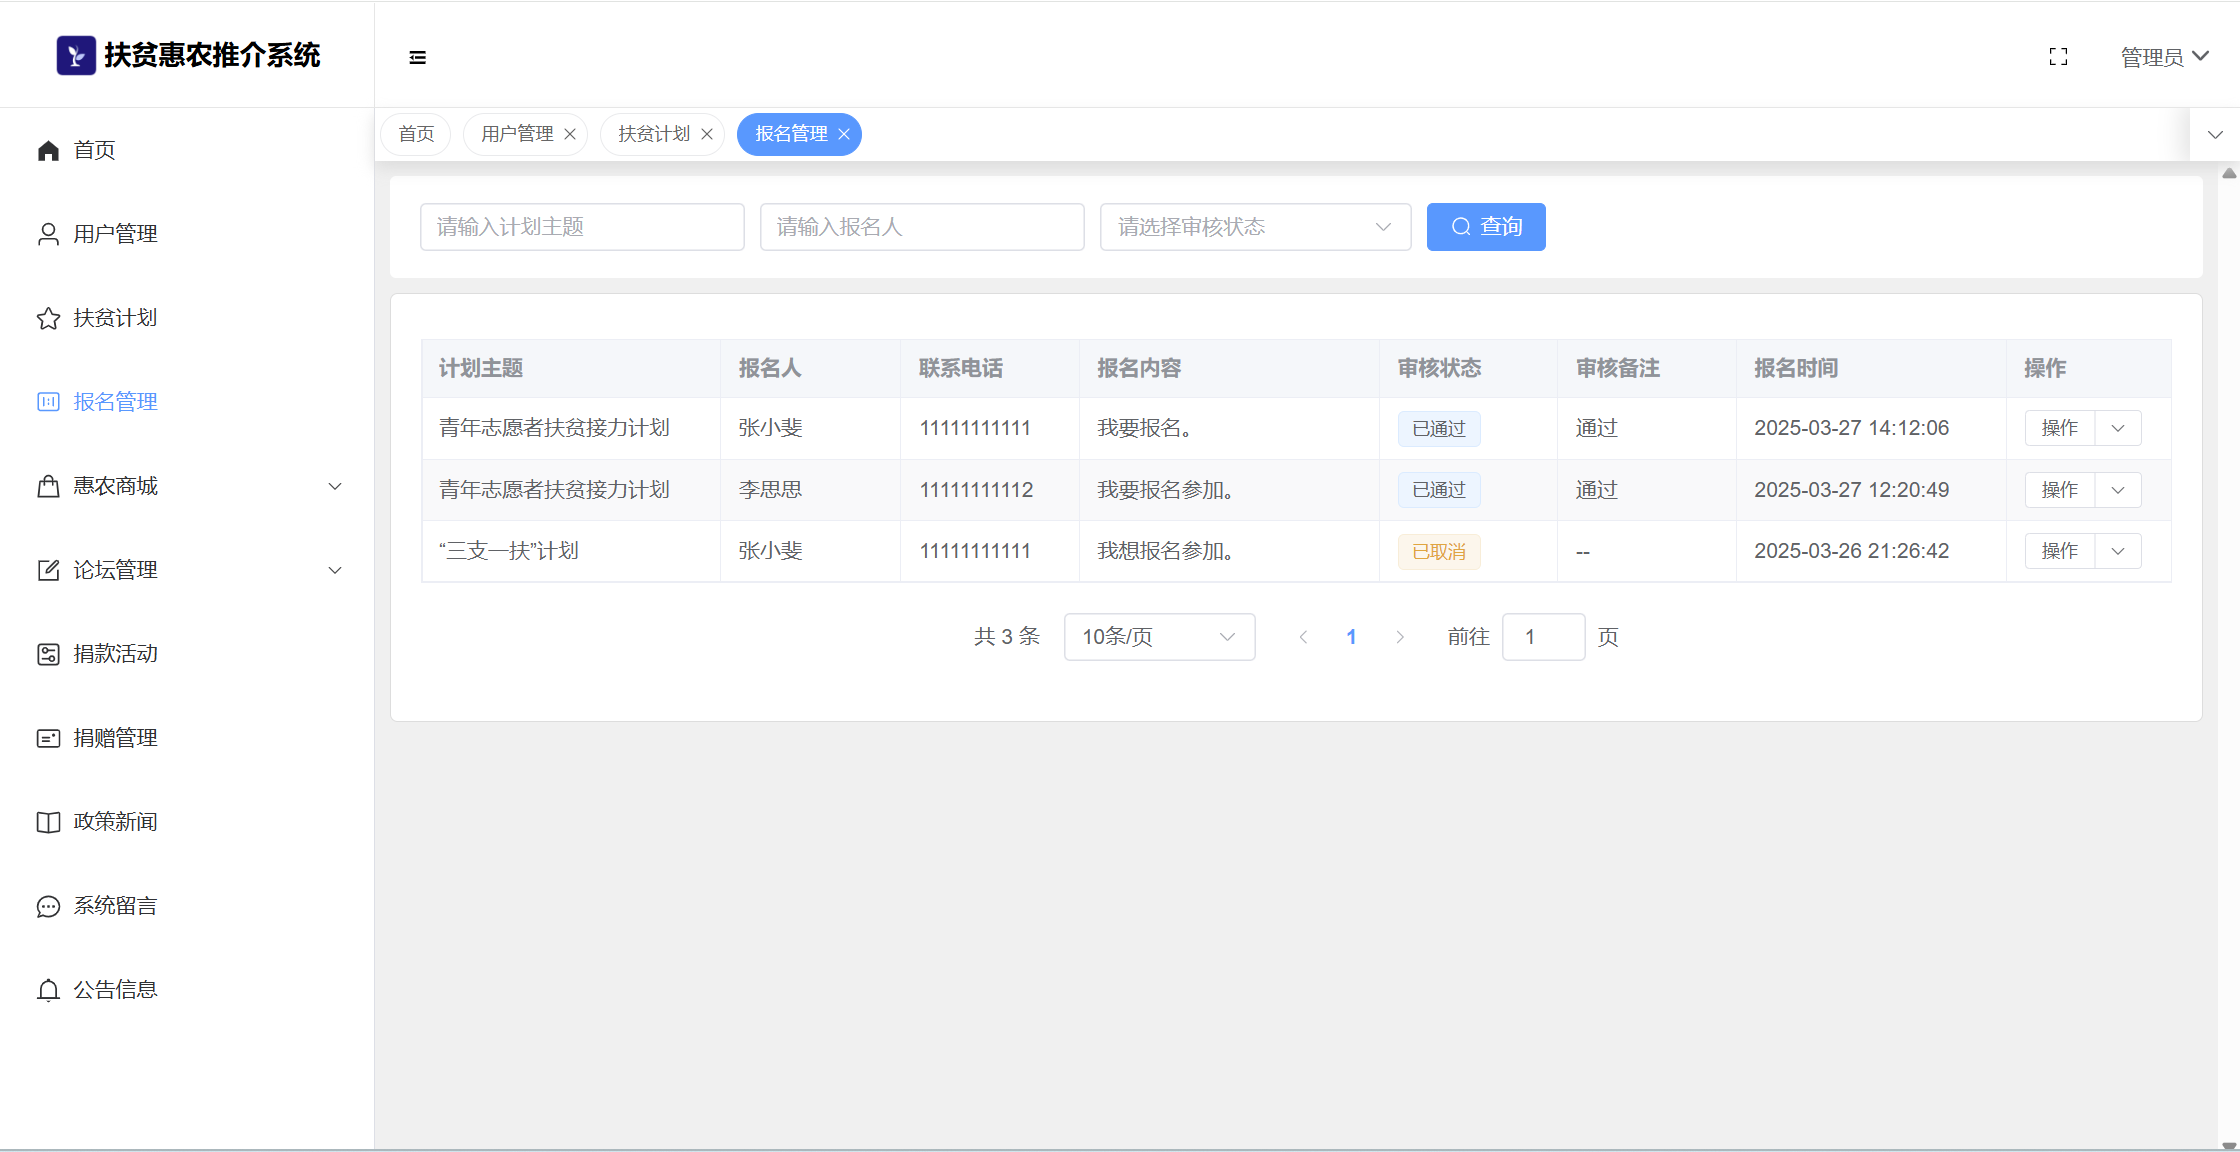Click 操作 button for the 已取消 row
Viewport: 2240px width, 1152px height.
pos(2059,551)
